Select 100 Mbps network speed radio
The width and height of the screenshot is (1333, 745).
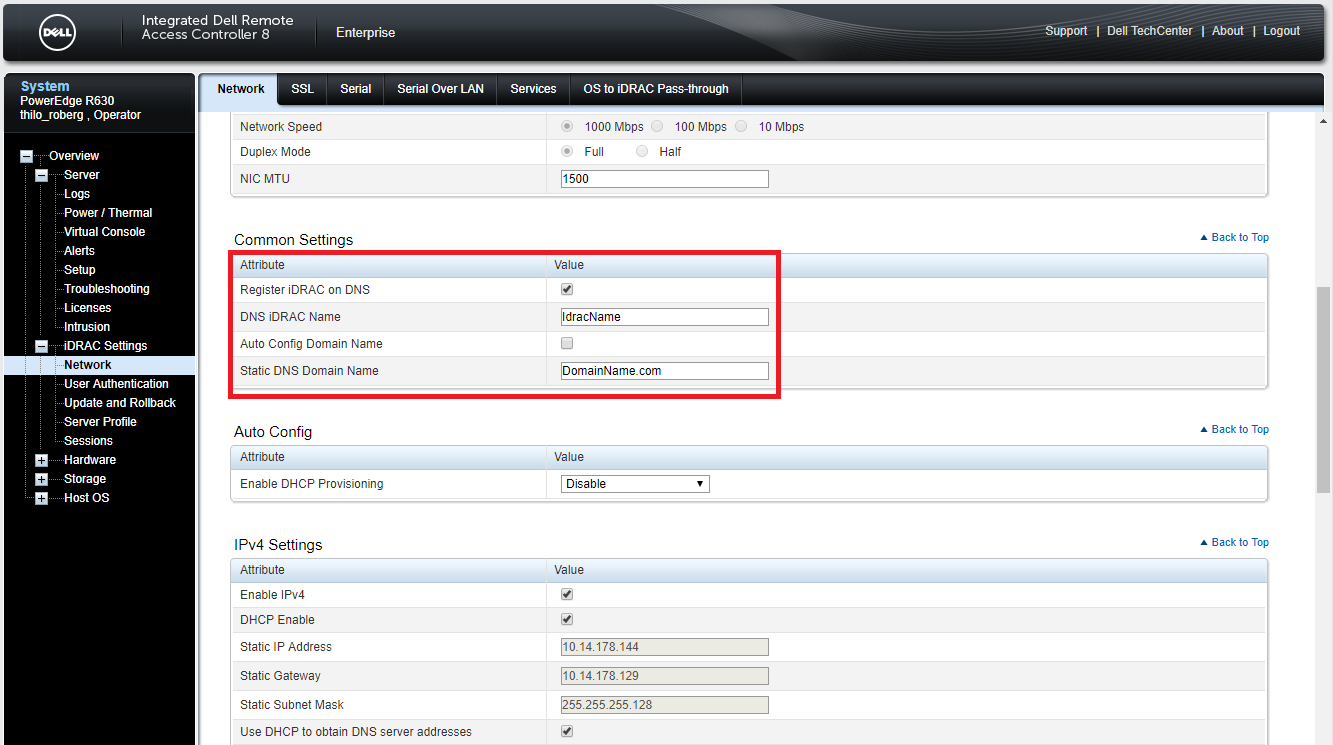click(x=657, y=127)
